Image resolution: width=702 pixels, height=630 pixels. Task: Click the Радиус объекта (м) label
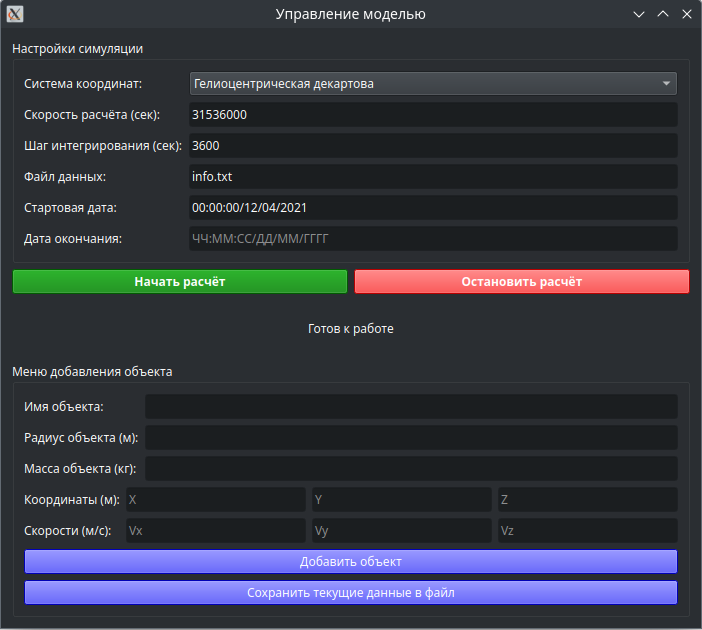pos(81,437)
